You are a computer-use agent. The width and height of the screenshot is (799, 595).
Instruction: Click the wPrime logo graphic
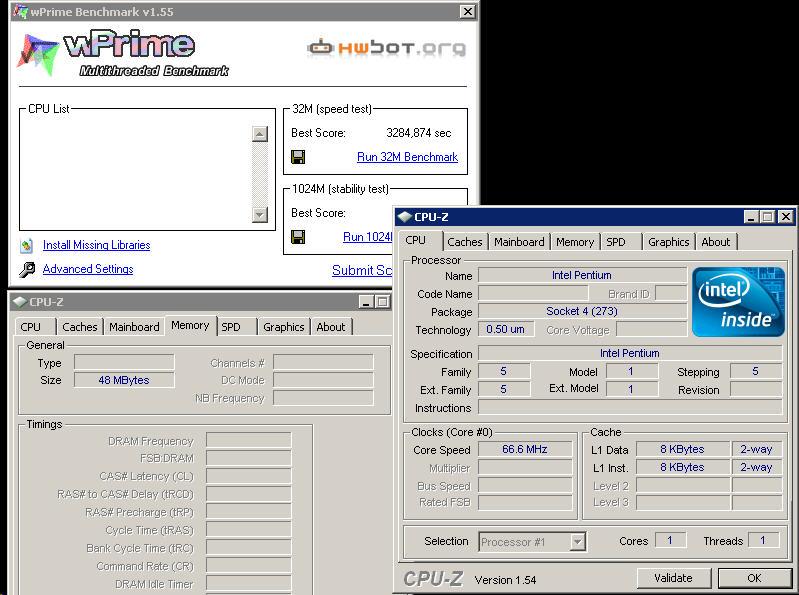click(x=122, y=53)
